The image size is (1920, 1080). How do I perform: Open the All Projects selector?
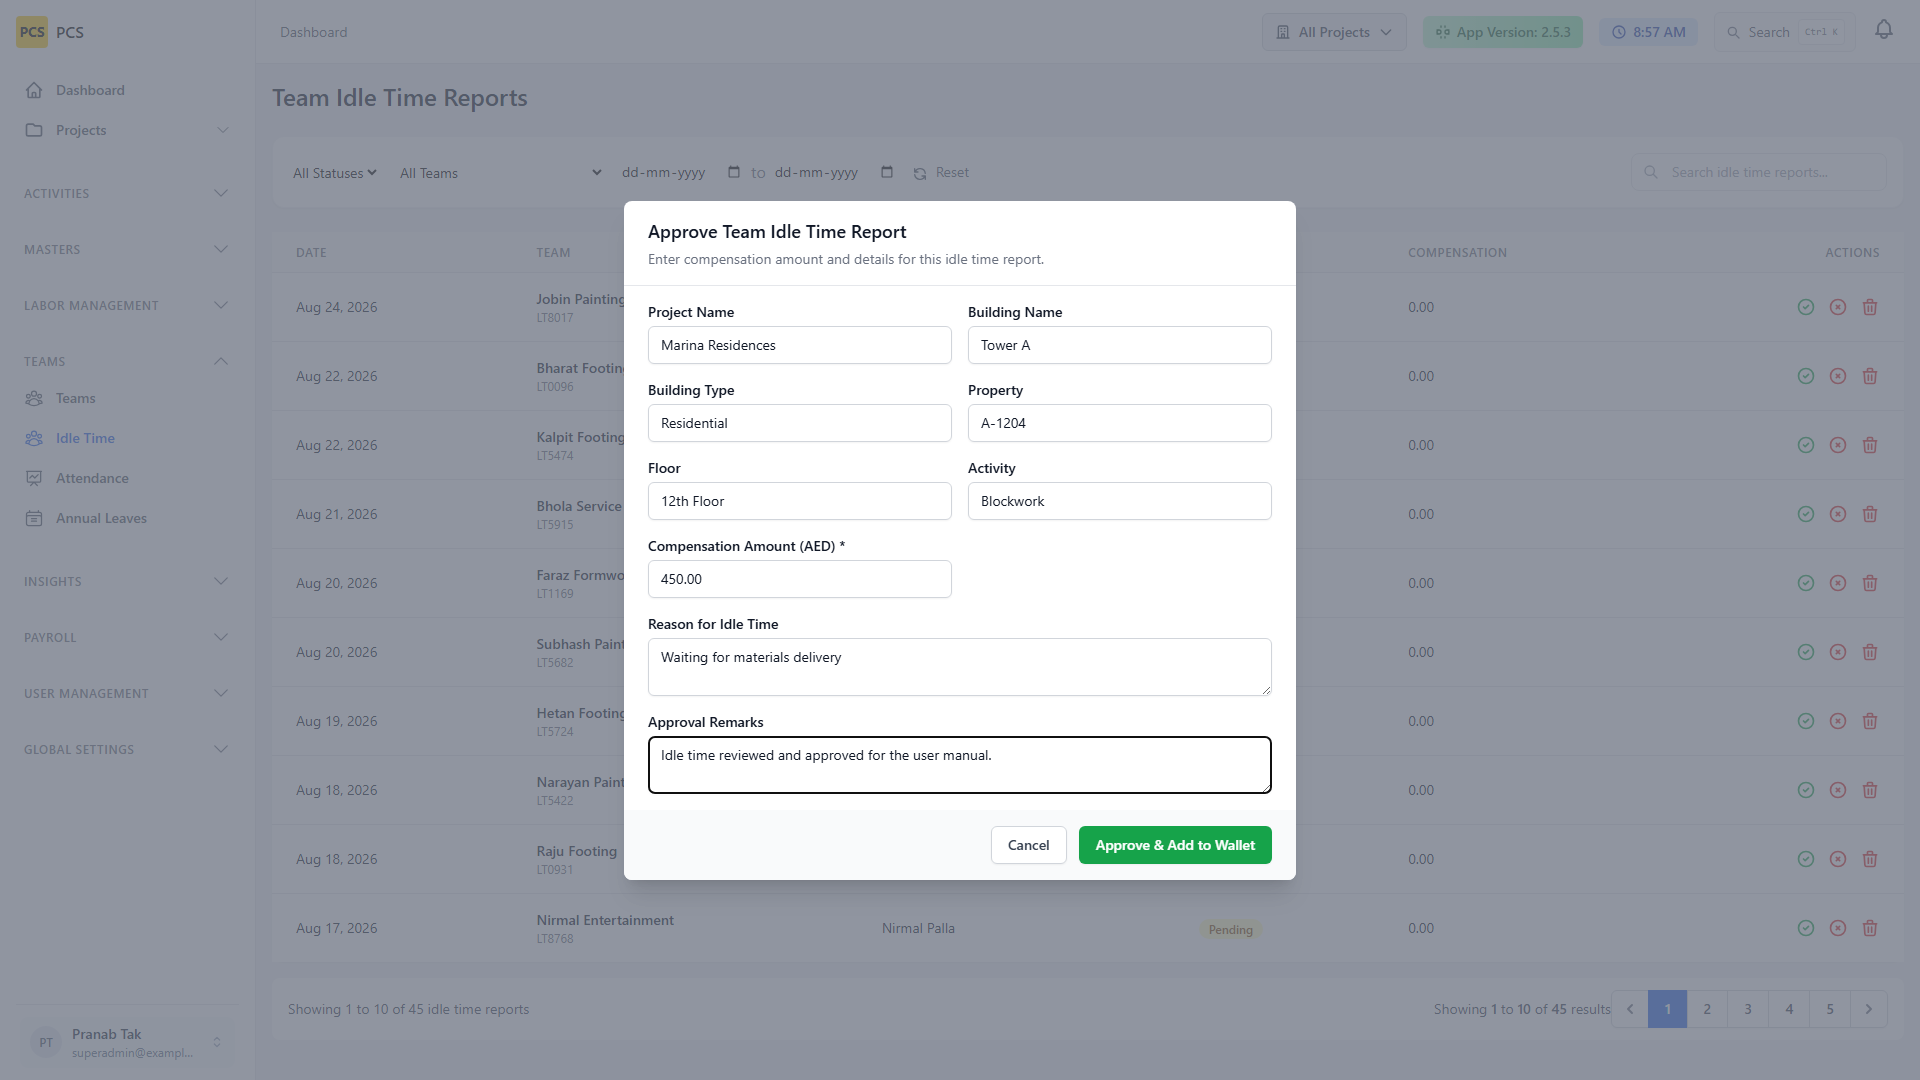(x=1334, y=32)
